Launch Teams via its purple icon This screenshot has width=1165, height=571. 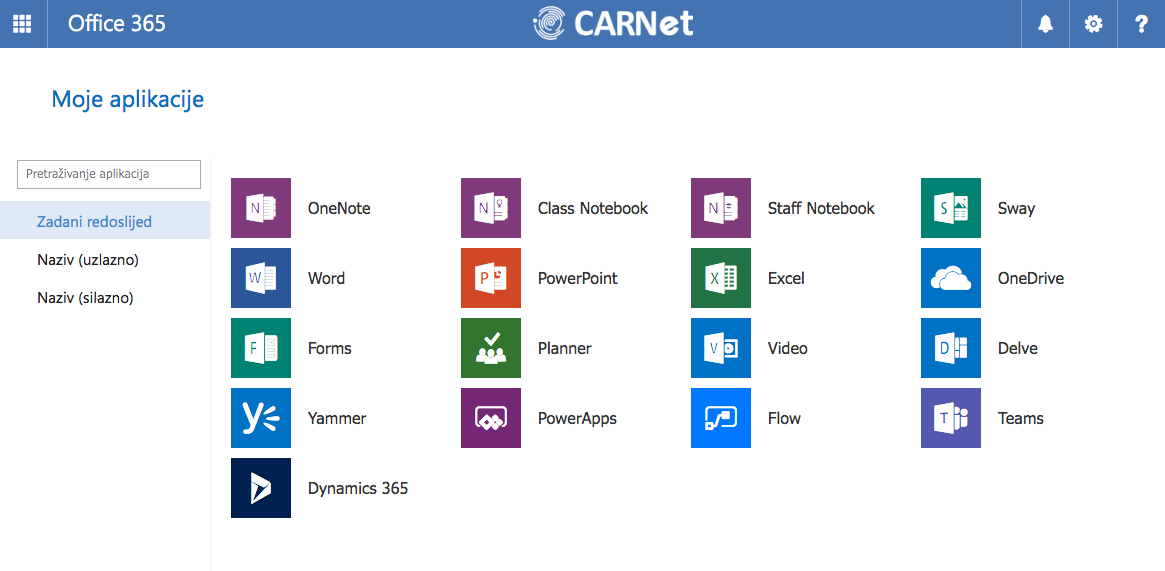(951, 418)
